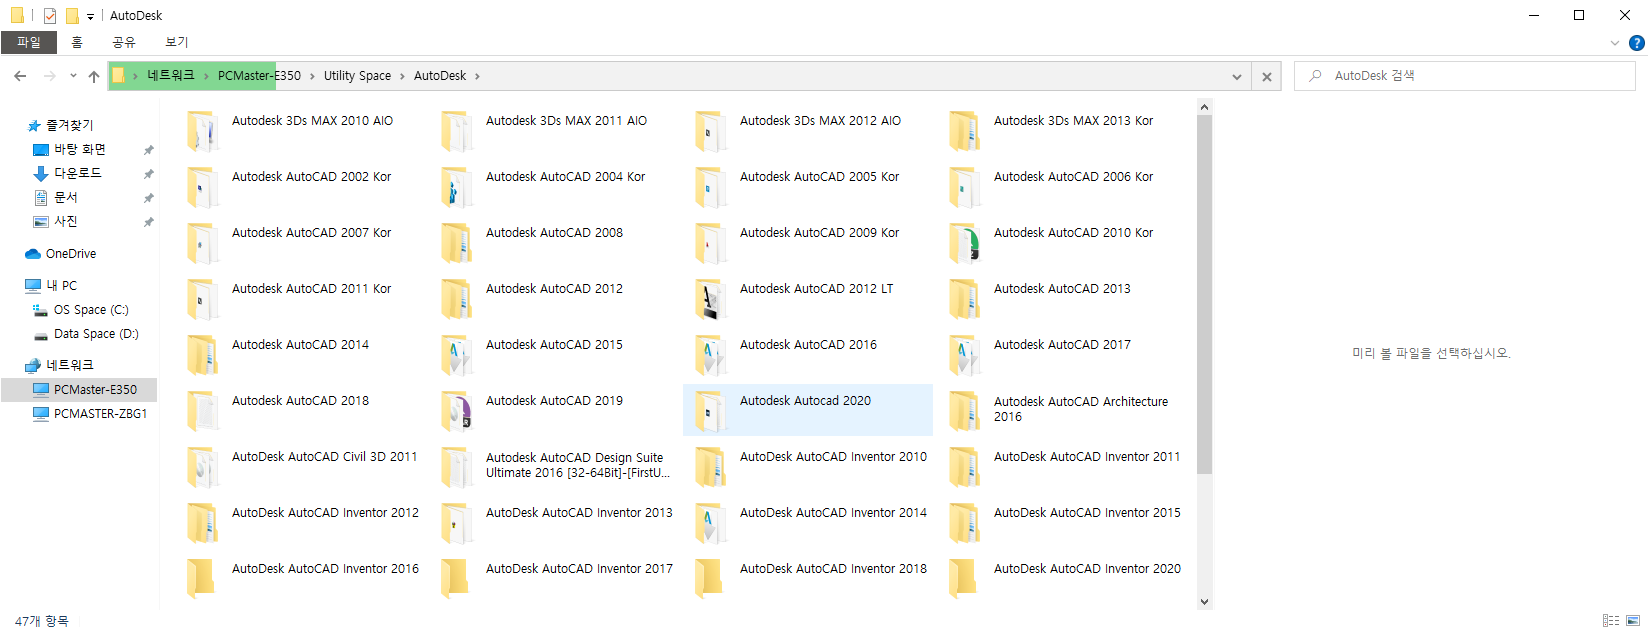Select the Autodesk AutoCAD 2005 Kor folder icon

pos(711,186)
